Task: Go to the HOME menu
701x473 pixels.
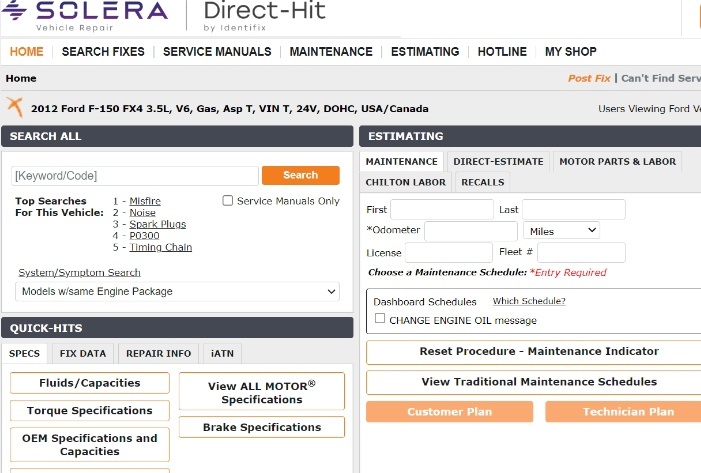Action: coord(26,52)
